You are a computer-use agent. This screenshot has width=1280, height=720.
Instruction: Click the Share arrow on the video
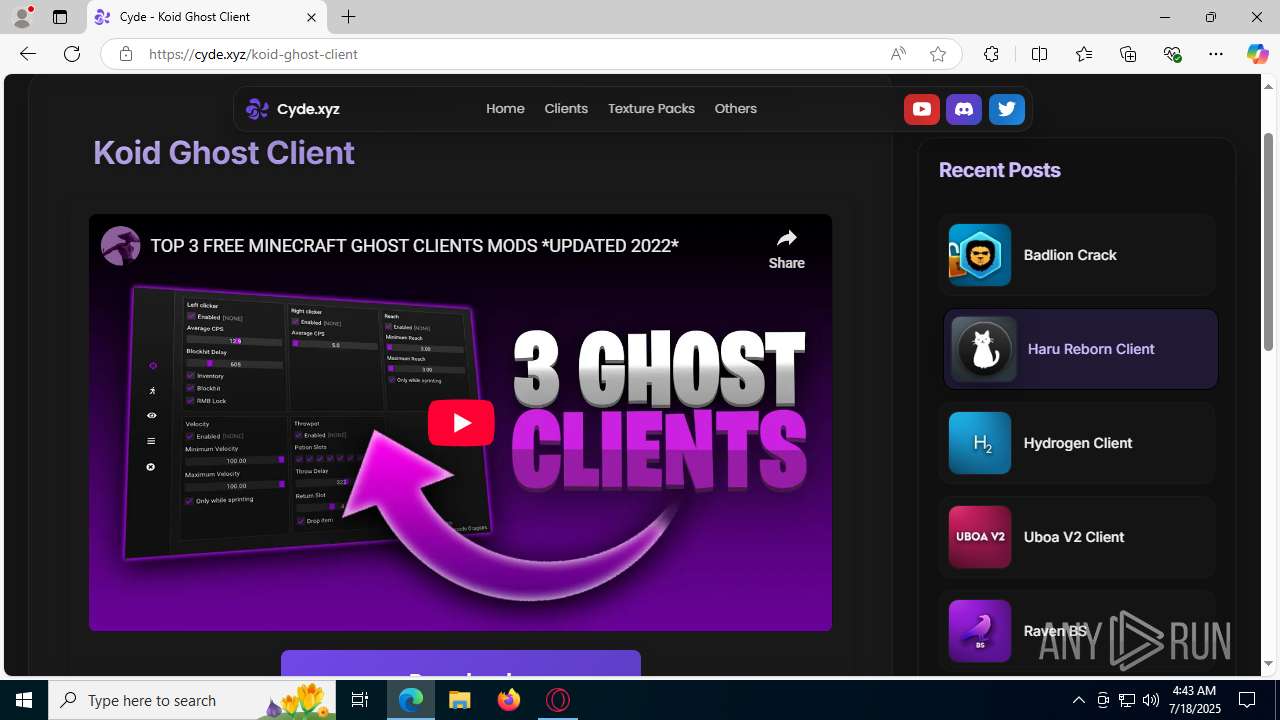coord(786,249)
